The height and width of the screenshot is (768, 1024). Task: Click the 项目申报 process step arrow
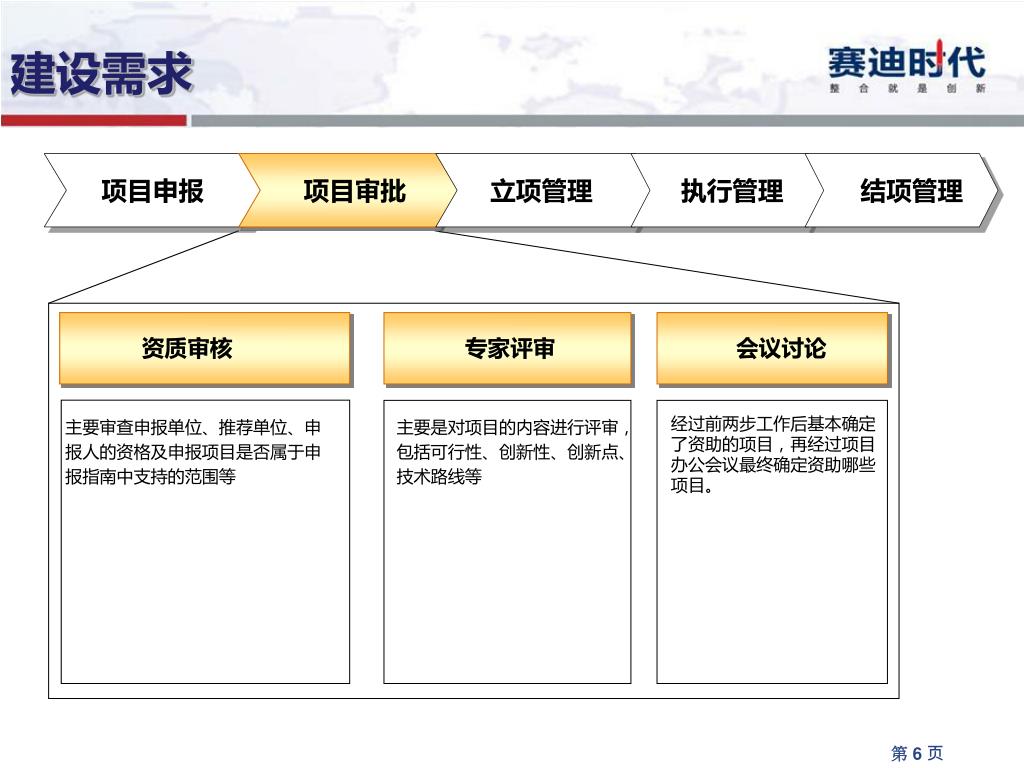tap(152, 191)
